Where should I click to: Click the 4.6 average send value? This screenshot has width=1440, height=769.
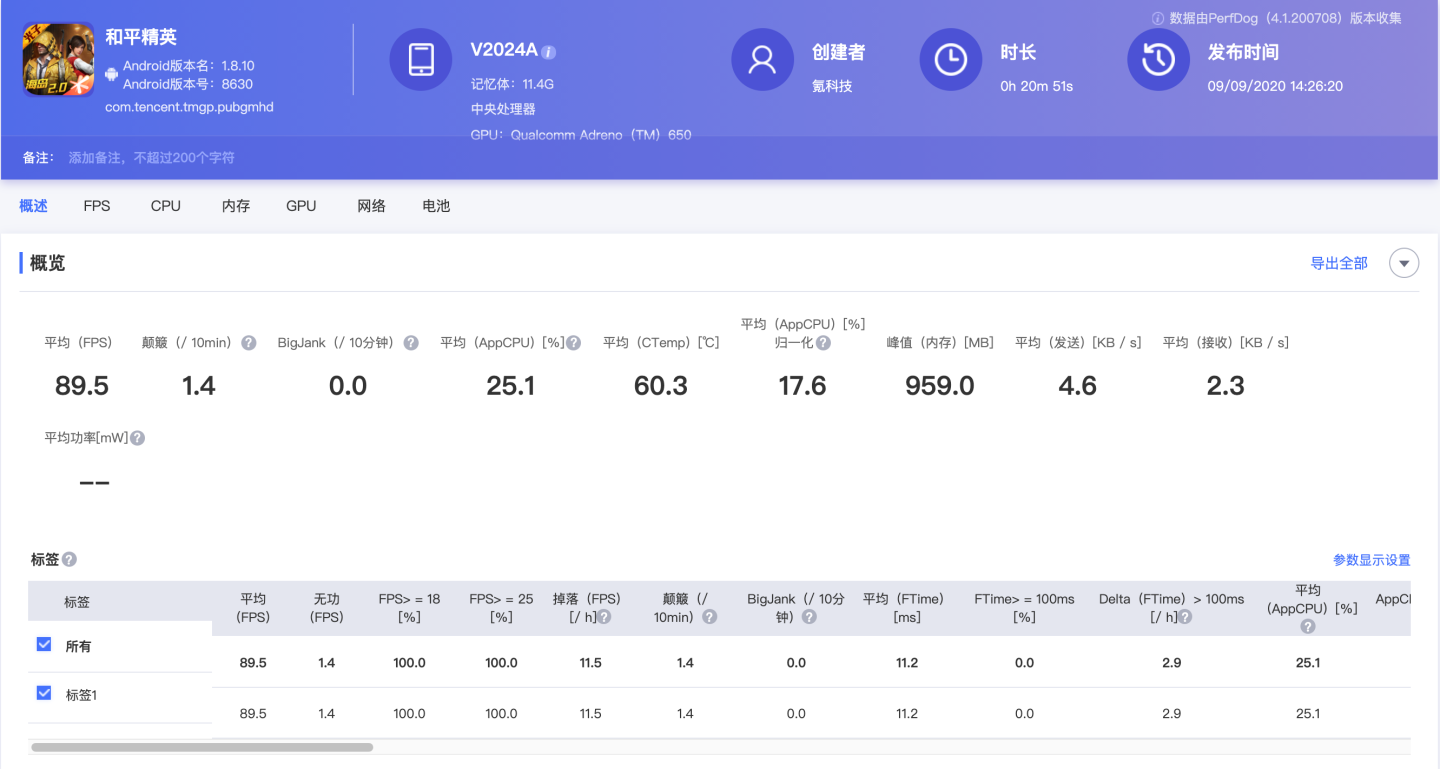[x=1077, y=386]
